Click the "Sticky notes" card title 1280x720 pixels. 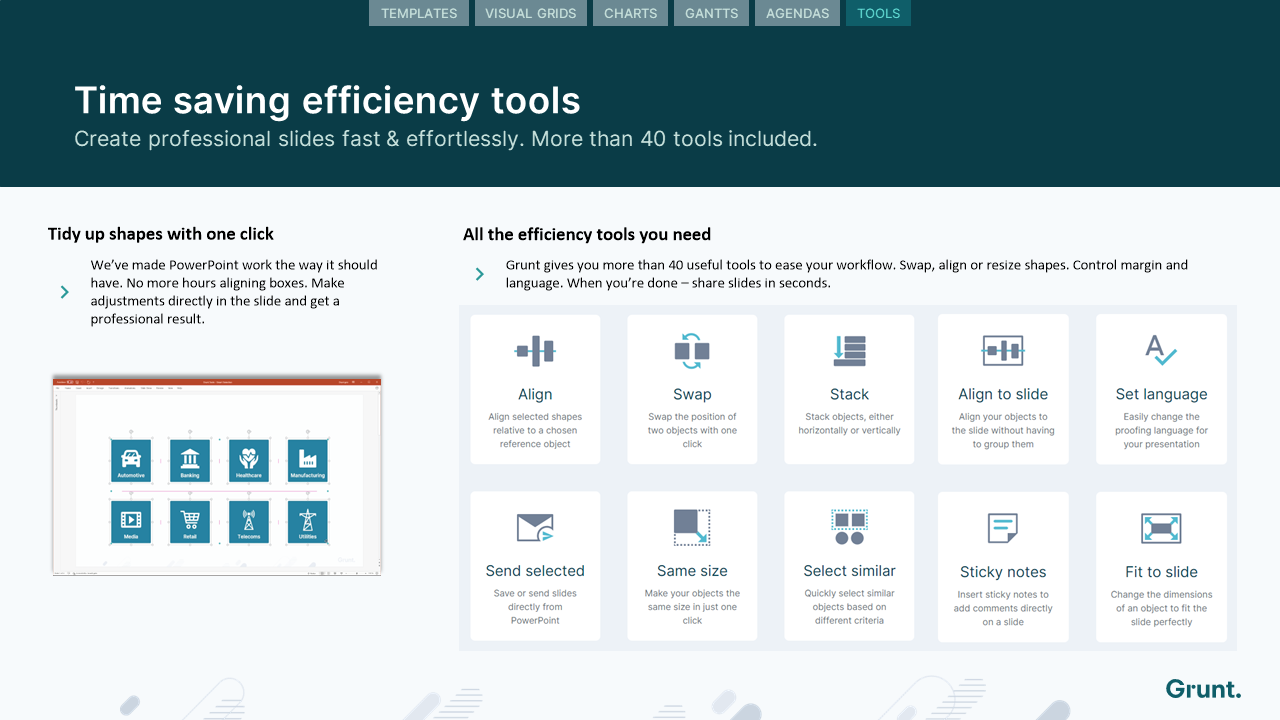1003,572
